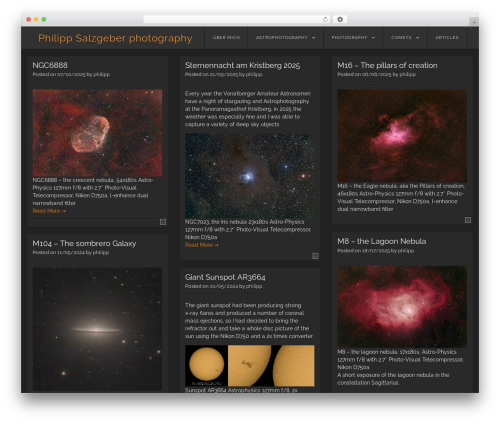Click text 'The giant sunspot had been producing strong'

[x=243, y=305]
